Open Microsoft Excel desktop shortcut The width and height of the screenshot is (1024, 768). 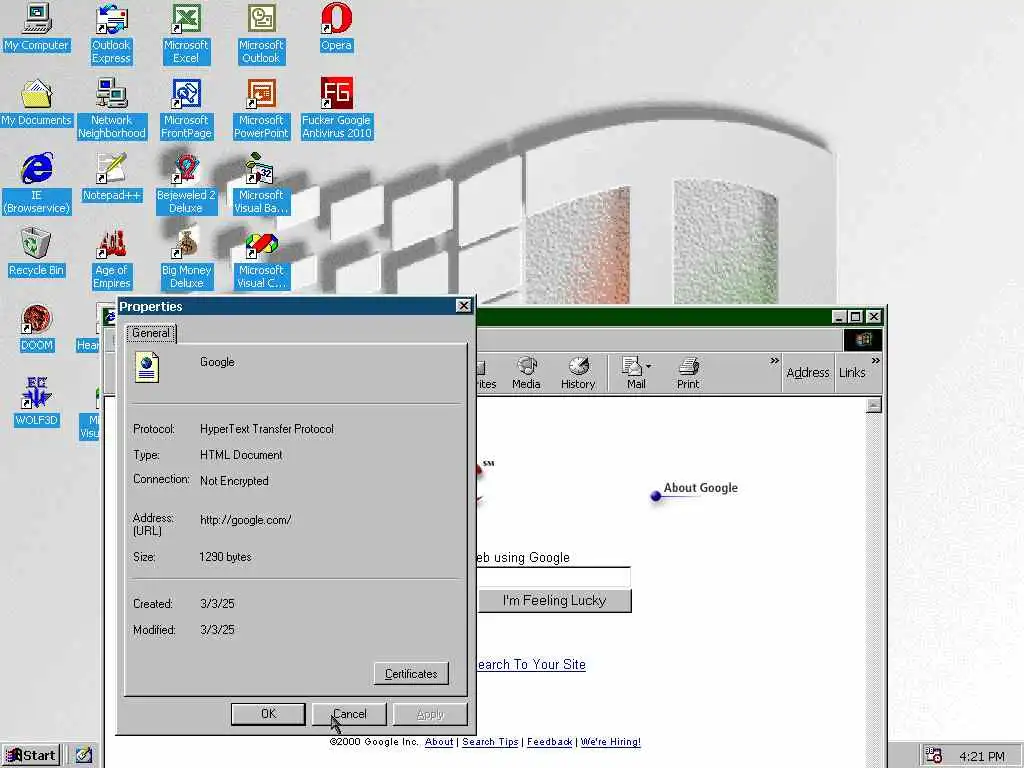click(x=186, y=34)
